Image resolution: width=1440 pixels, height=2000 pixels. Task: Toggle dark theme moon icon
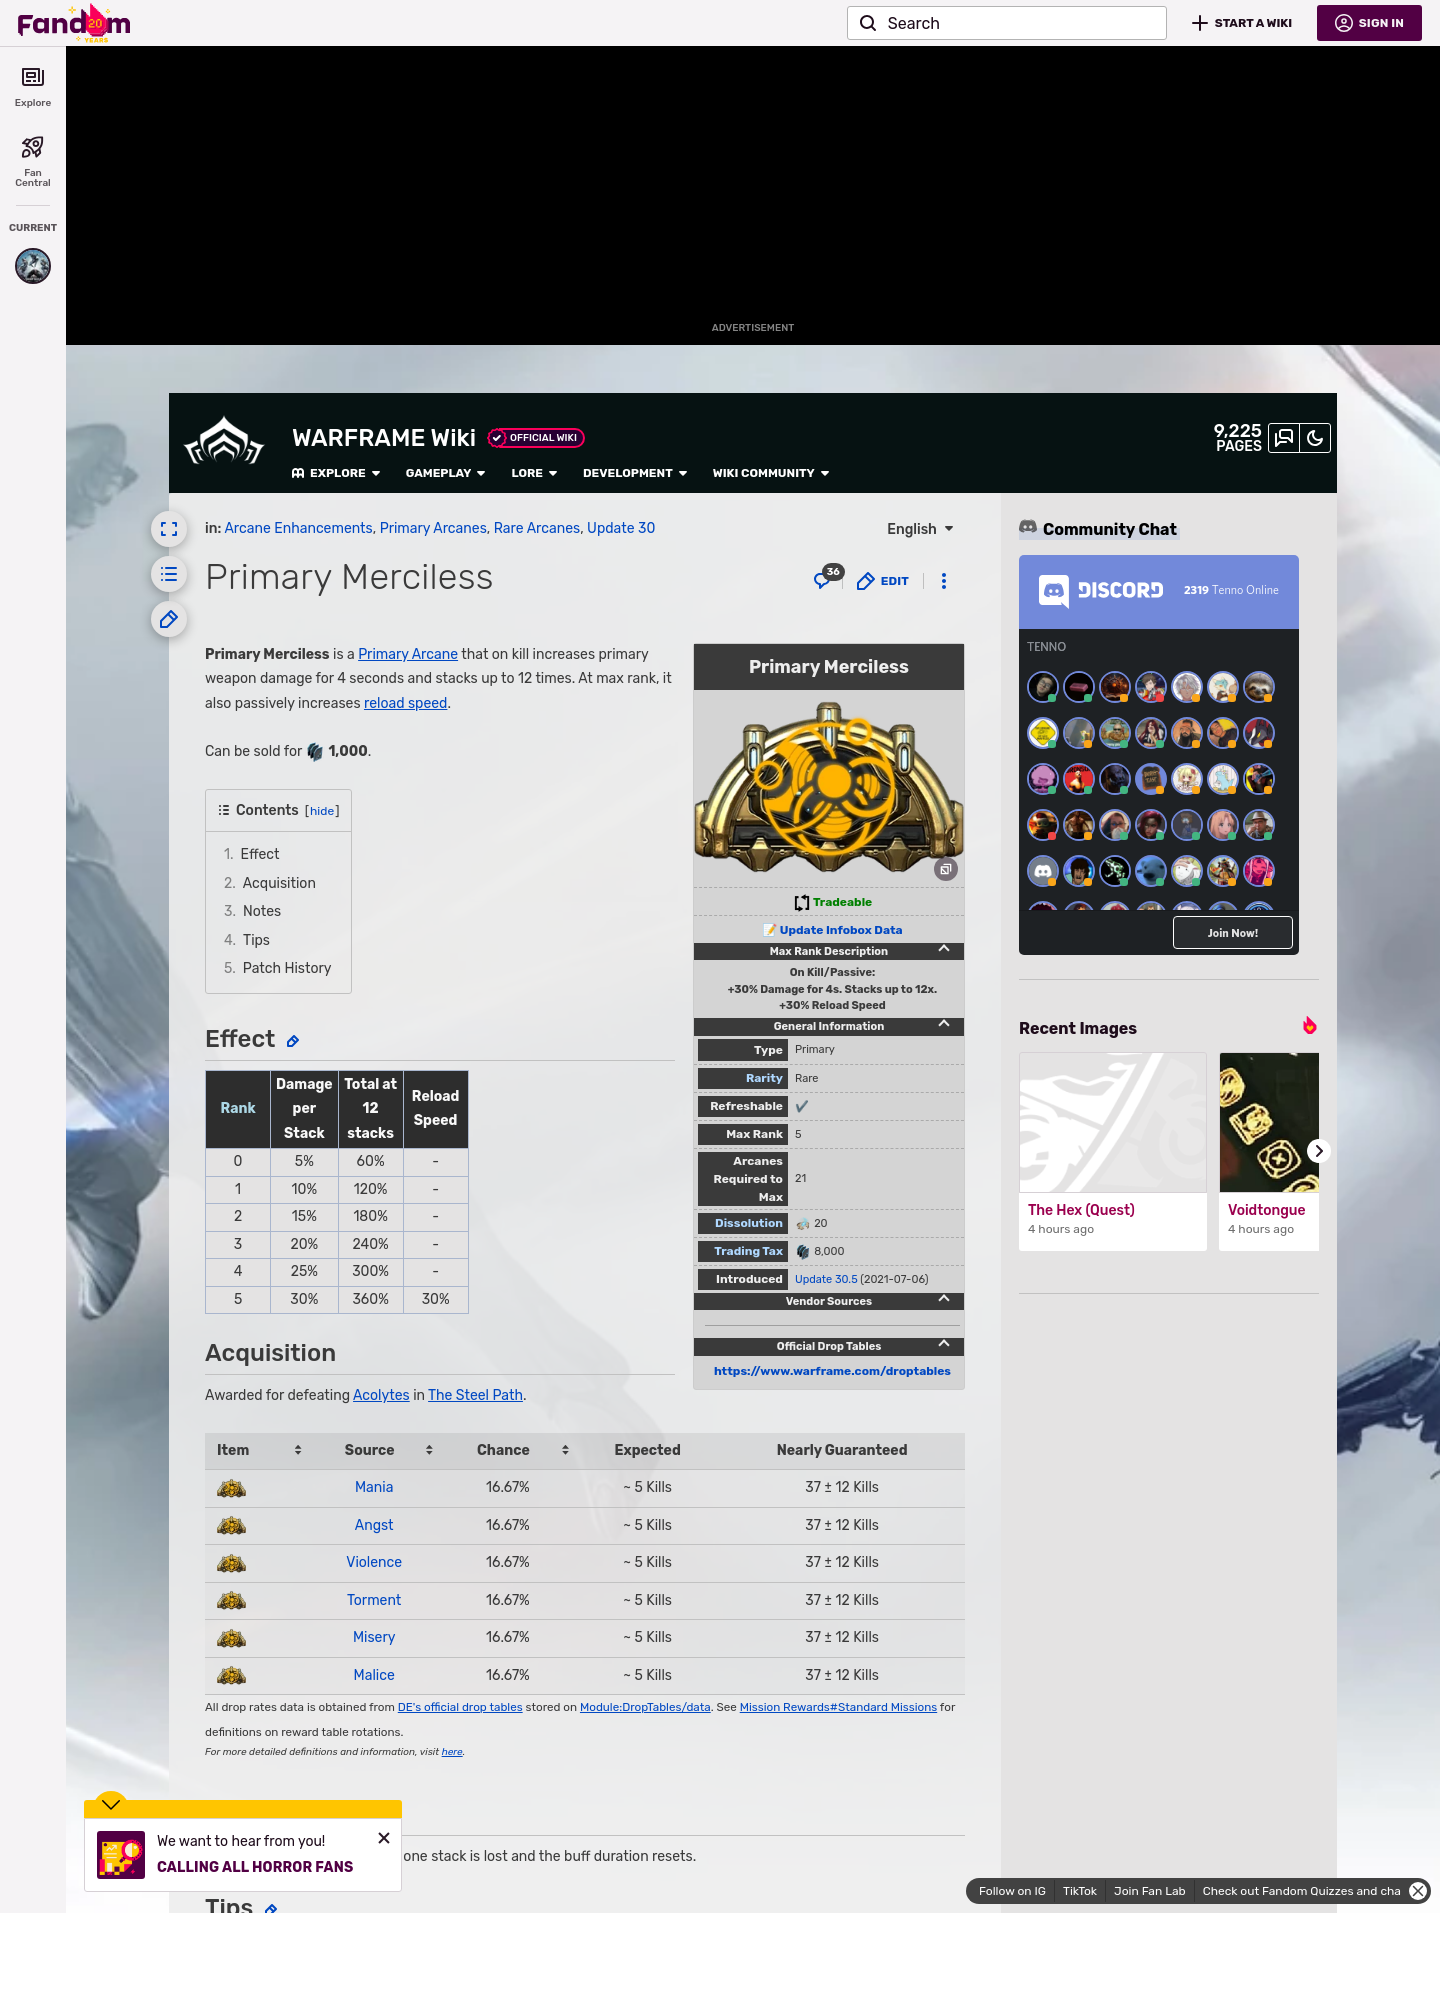pos(1315,438)
